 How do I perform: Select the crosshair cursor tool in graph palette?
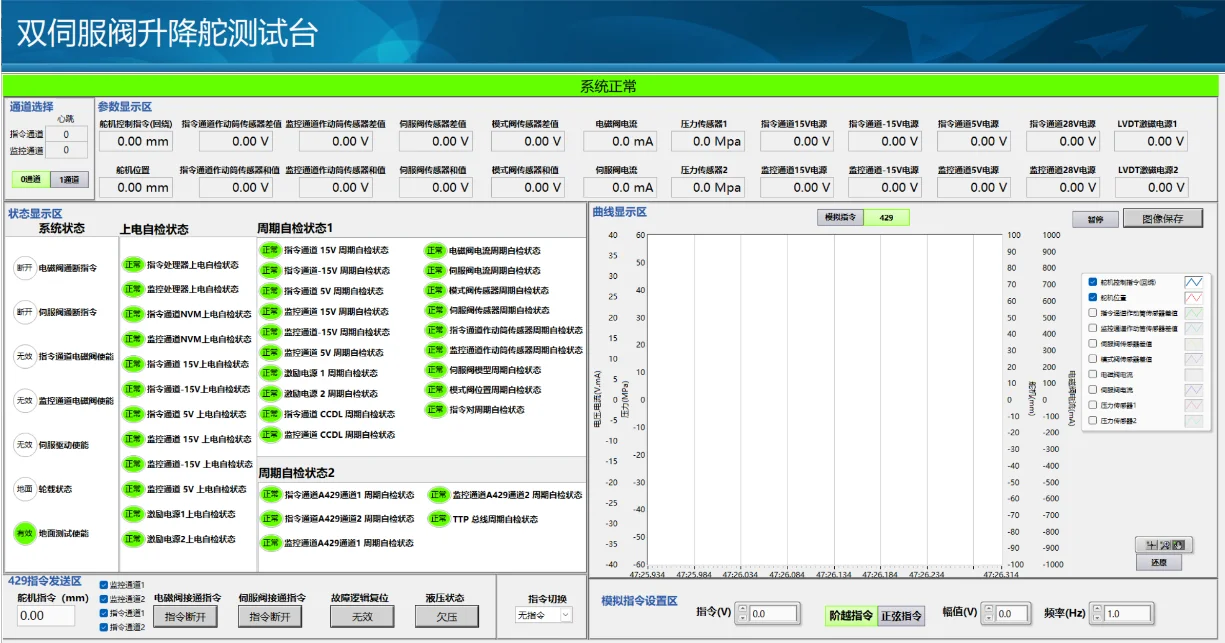(1150, 545)
